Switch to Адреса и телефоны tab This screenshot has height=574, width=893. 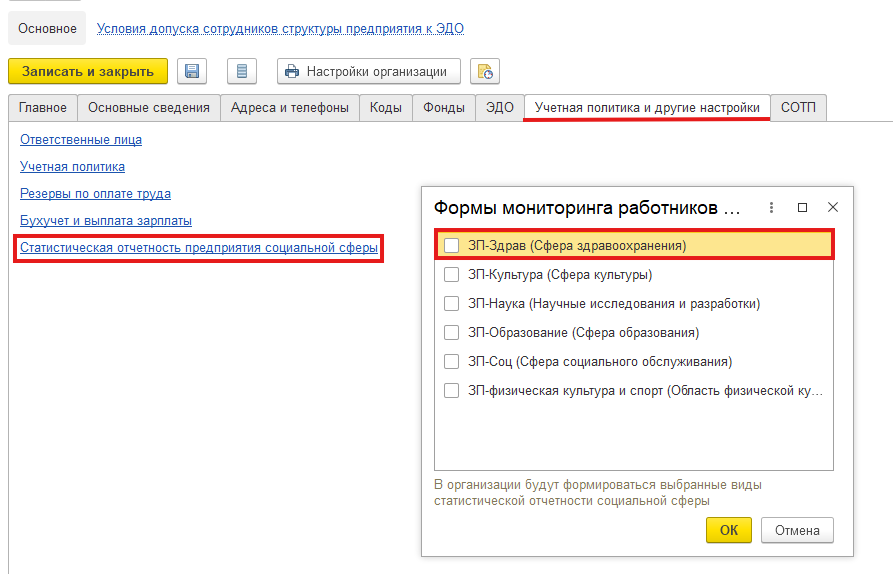(x=289, y=108)
